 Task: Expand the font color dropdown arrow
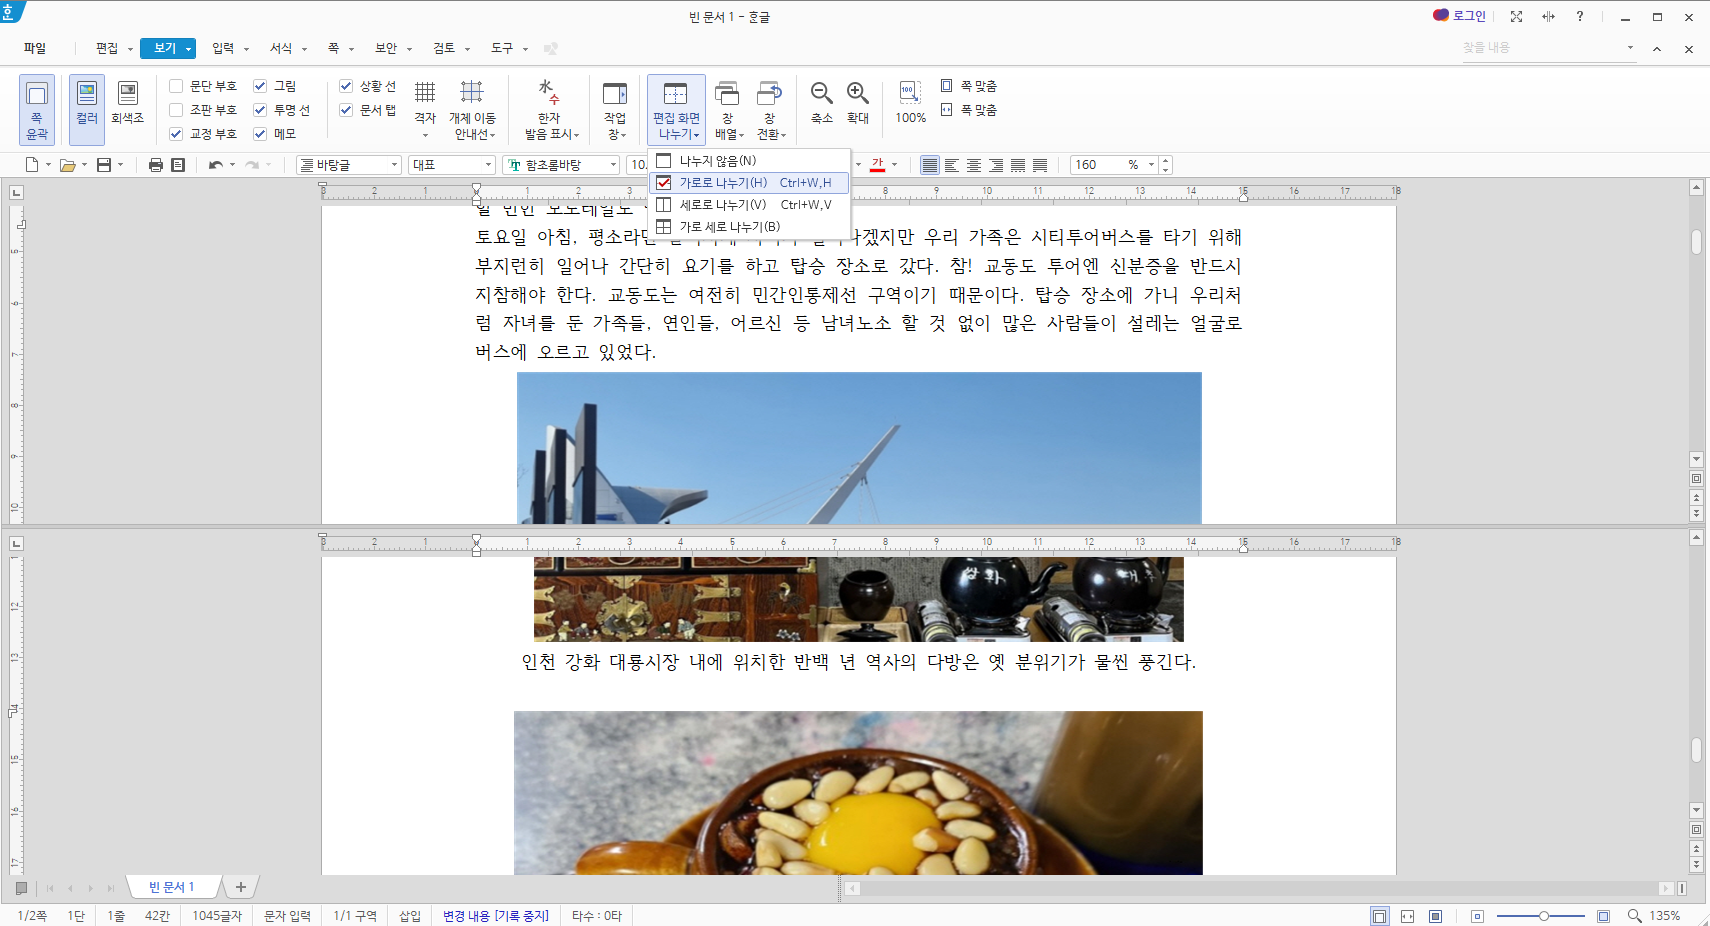(x=895, y=165)
